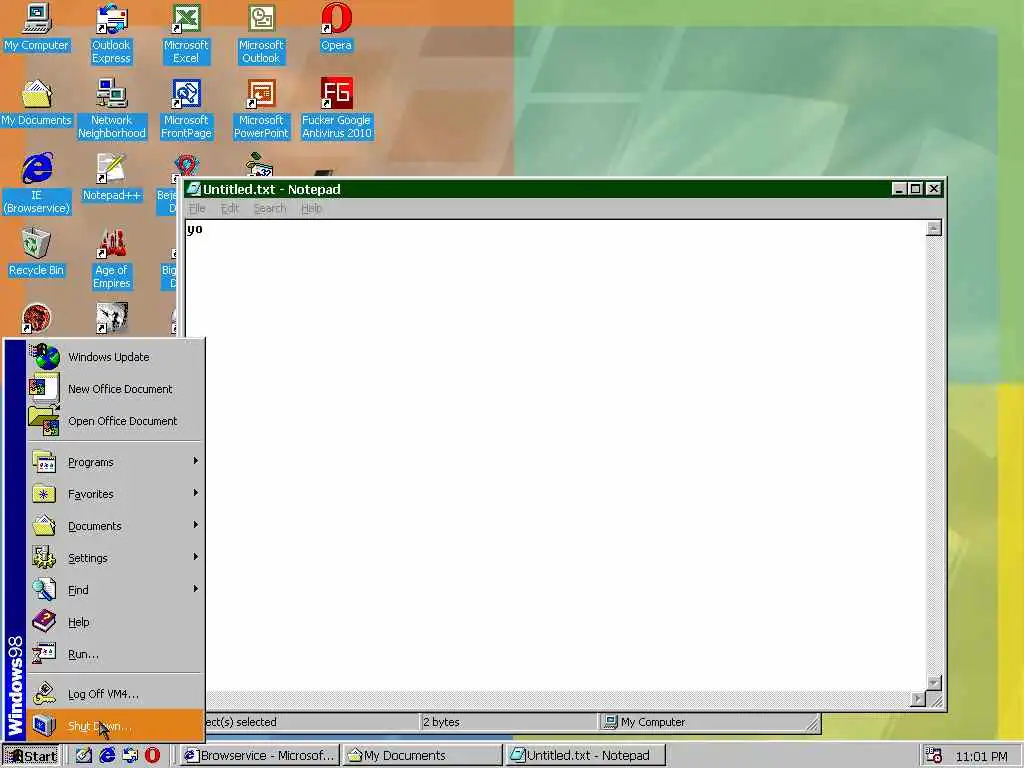Click Notepad vertical scrollbar up arrow

click(934, 228)
